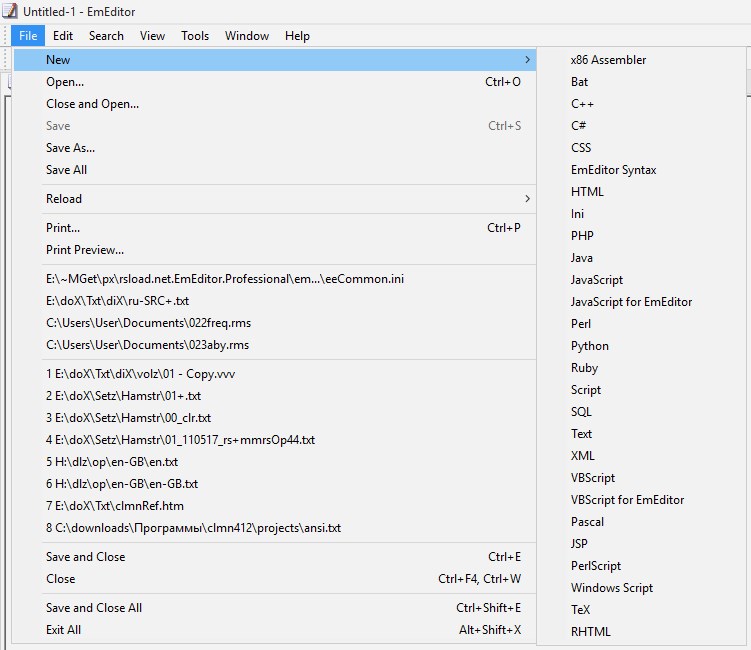Open recent file ru-SRC+.txt
The height and width of the screenshot is (650, 751).
tap(274, 301)
